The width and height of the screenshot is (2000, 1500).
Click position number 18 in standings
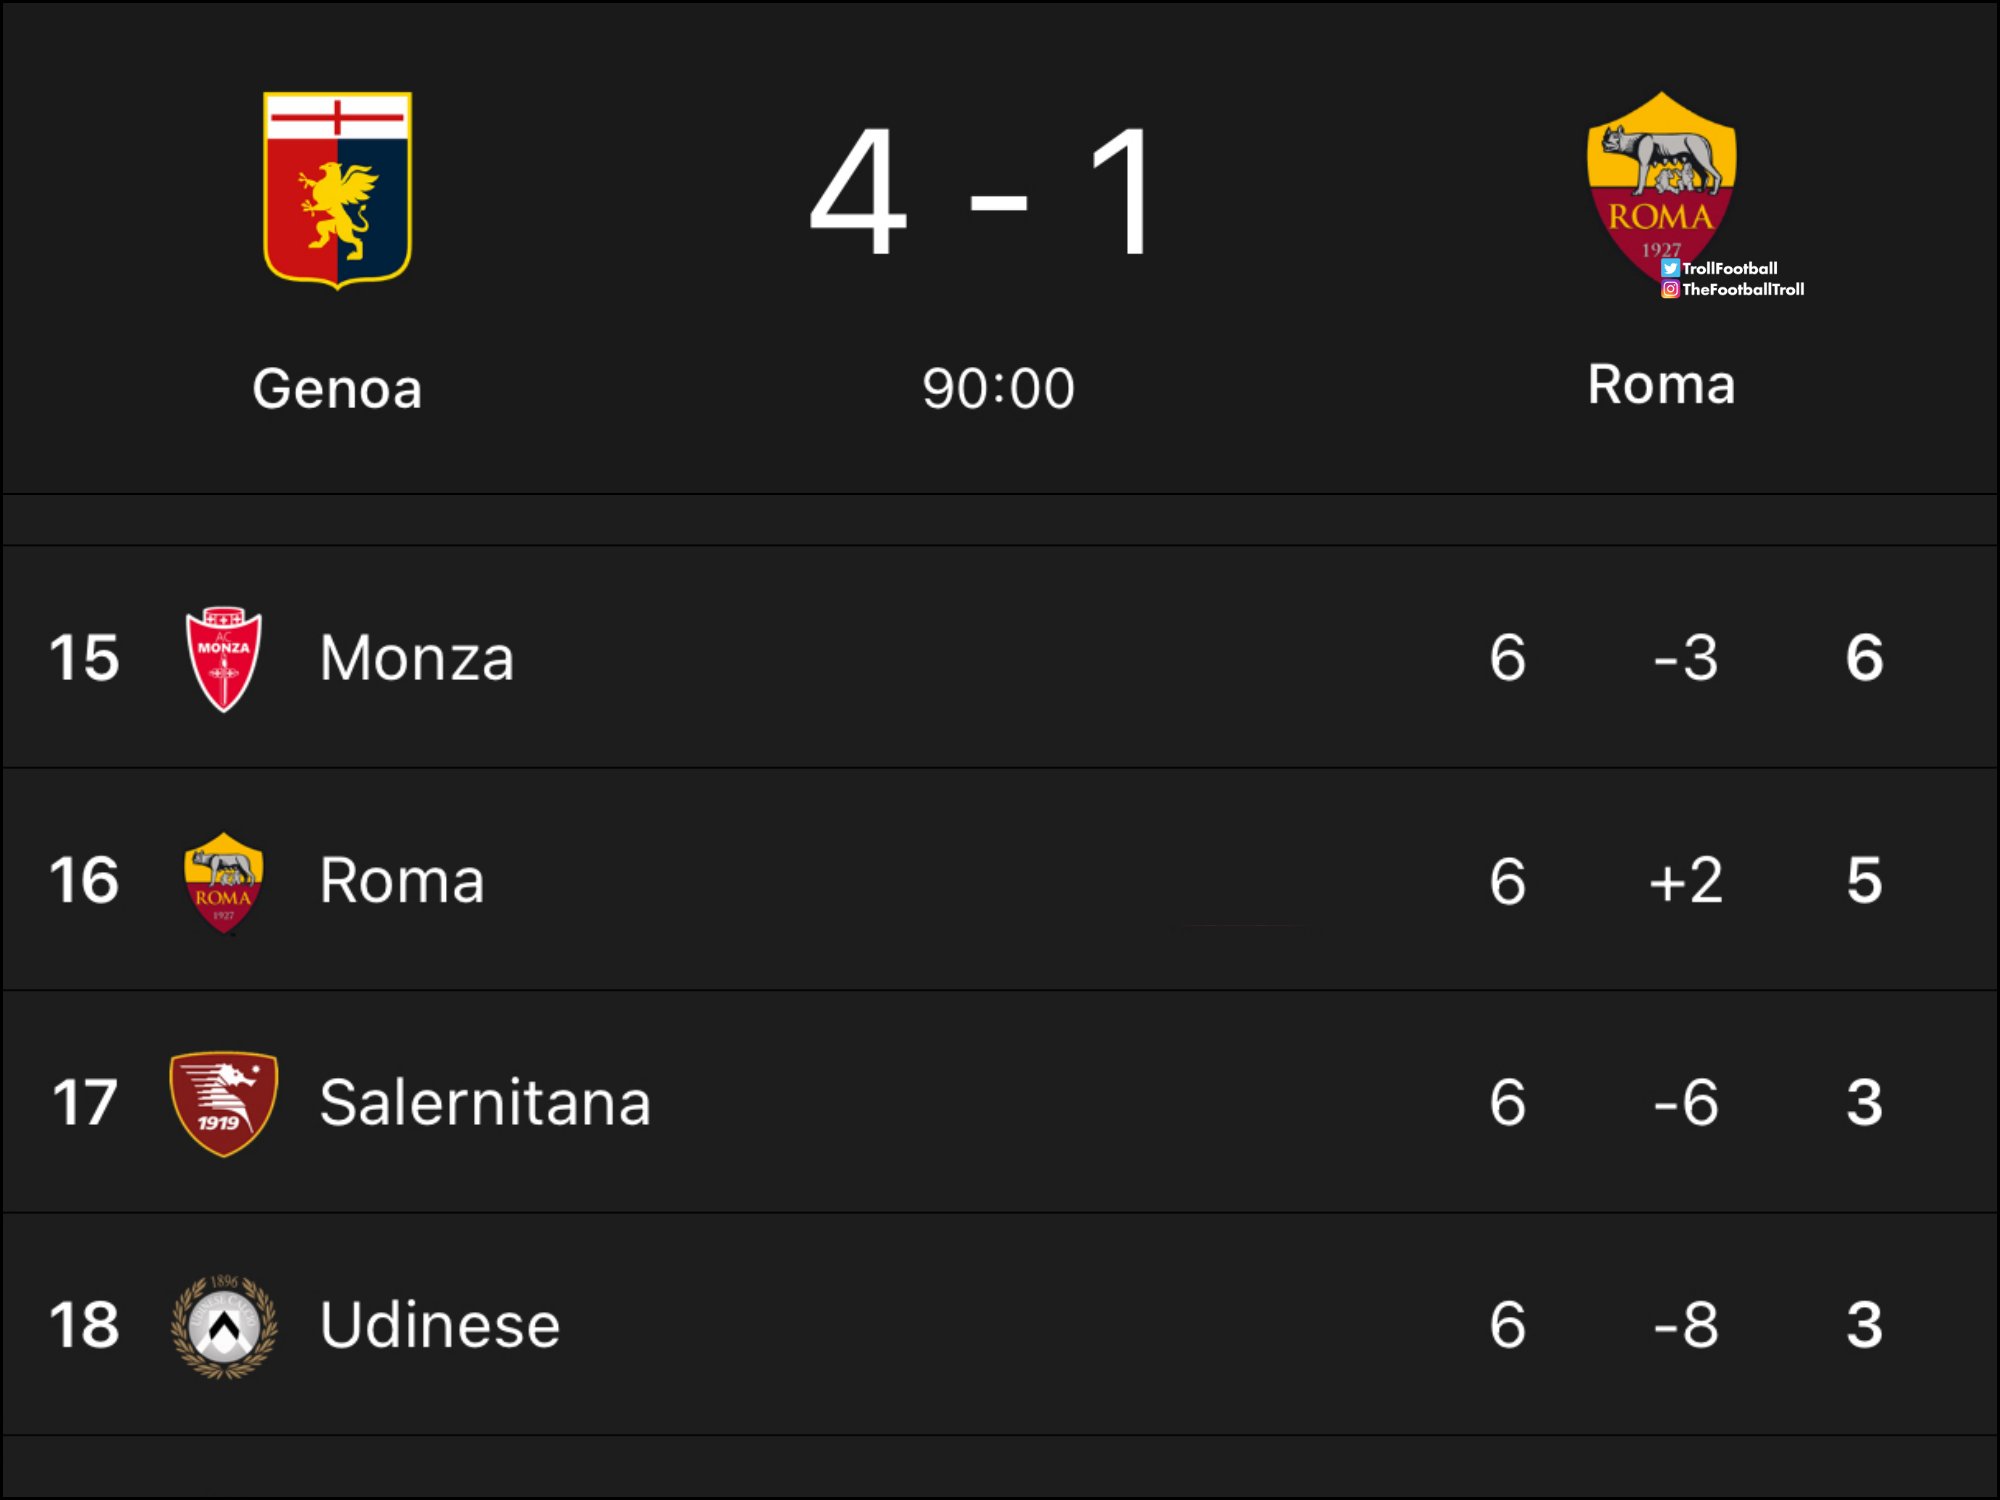[85, 1325]
